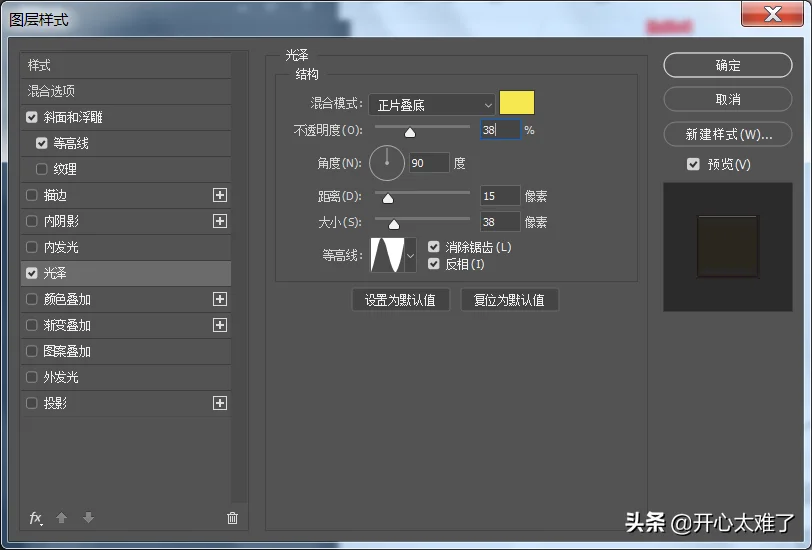The height and width of the screenshot is (550, 812).
Task: Click the fx add-style icon
Action: [36, 518]
